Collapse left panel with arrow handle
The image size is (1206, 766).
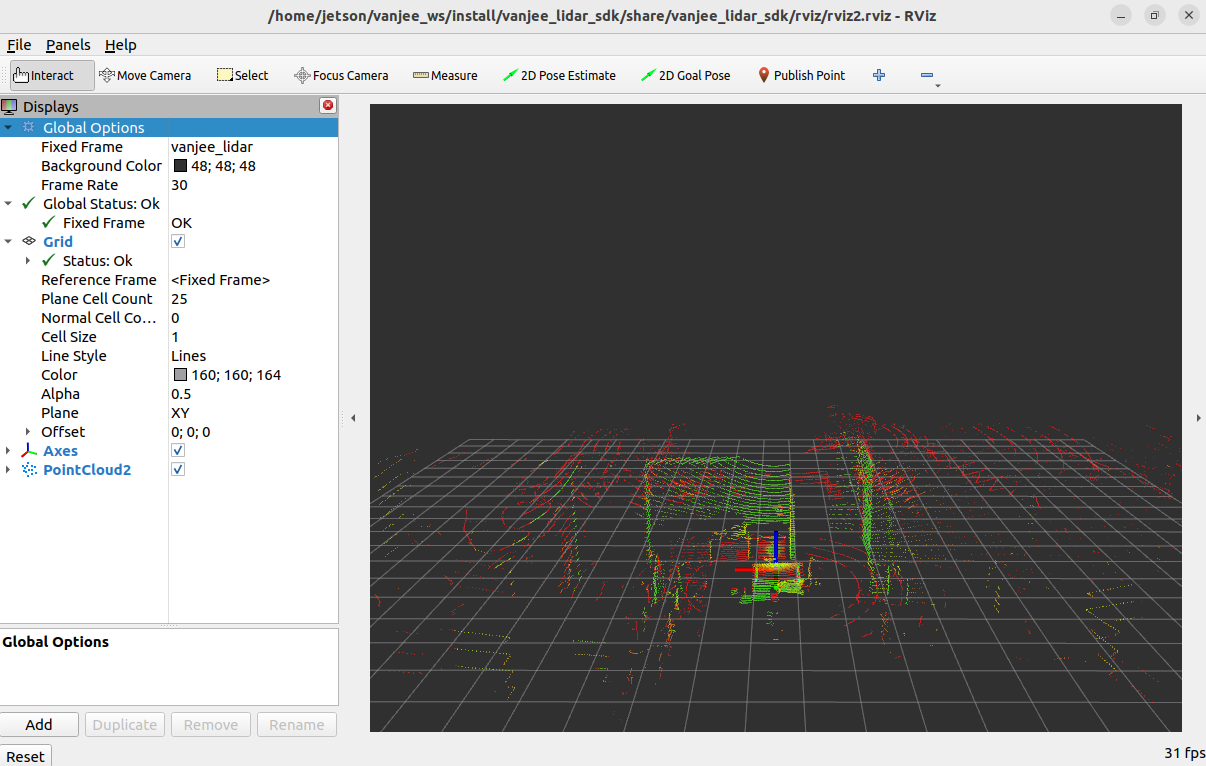coord(353,418)
